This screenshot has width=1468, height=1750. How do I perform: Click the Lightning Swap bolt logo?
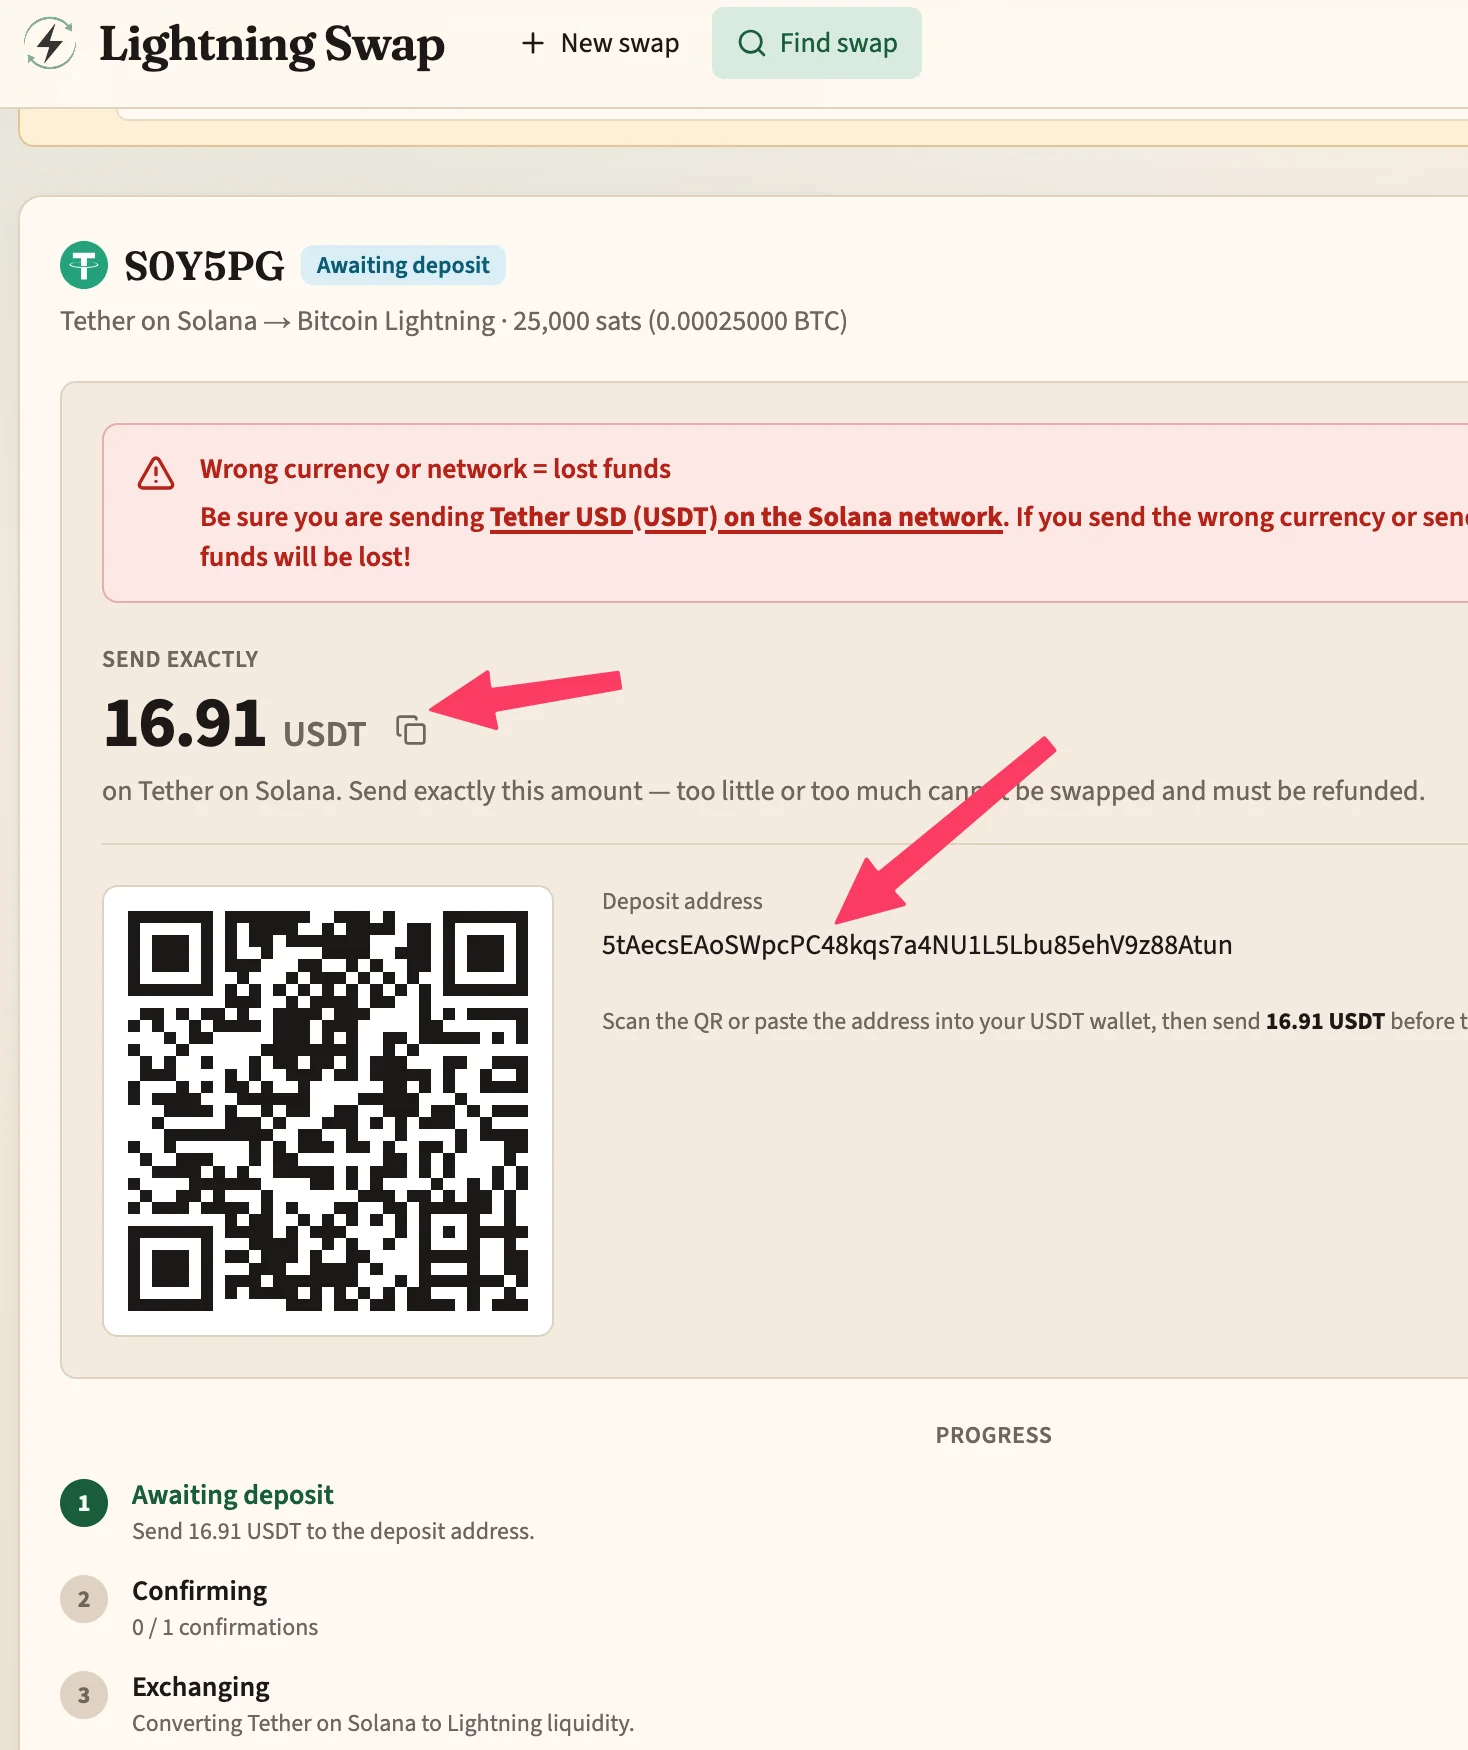click(49, 44)
